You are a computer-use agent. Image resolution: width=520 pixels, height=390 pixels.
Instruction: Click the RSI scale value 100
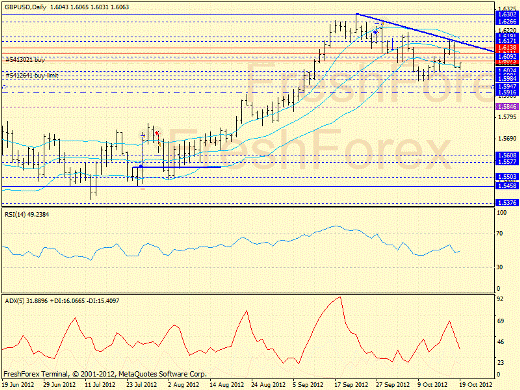click(501, 212)
